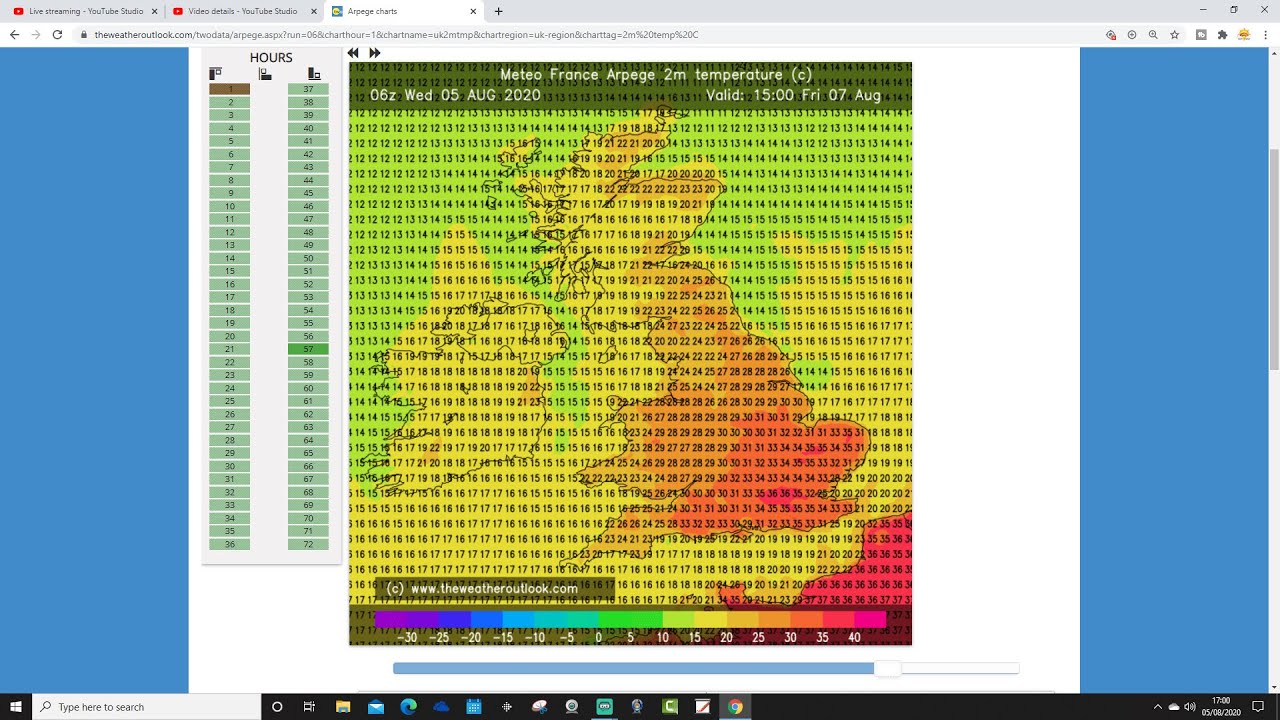Click the right layout icon under HOURS
Screen dimensions: 1280x720
(x=314, y=74)
